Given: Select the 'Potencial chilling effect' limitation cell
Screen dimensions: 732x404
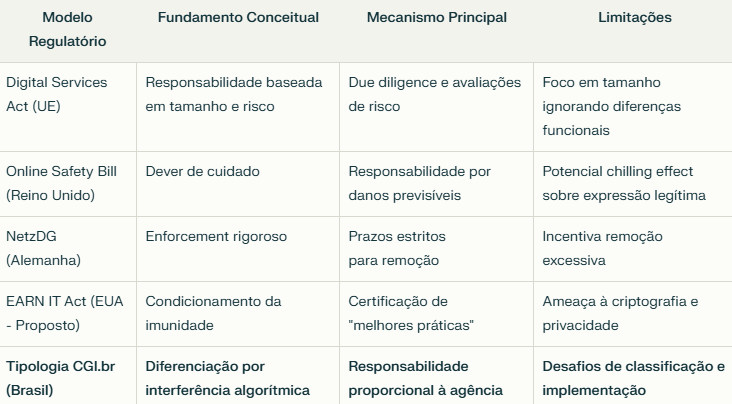Looking at the screenshot, I should [x=633, y=184].
